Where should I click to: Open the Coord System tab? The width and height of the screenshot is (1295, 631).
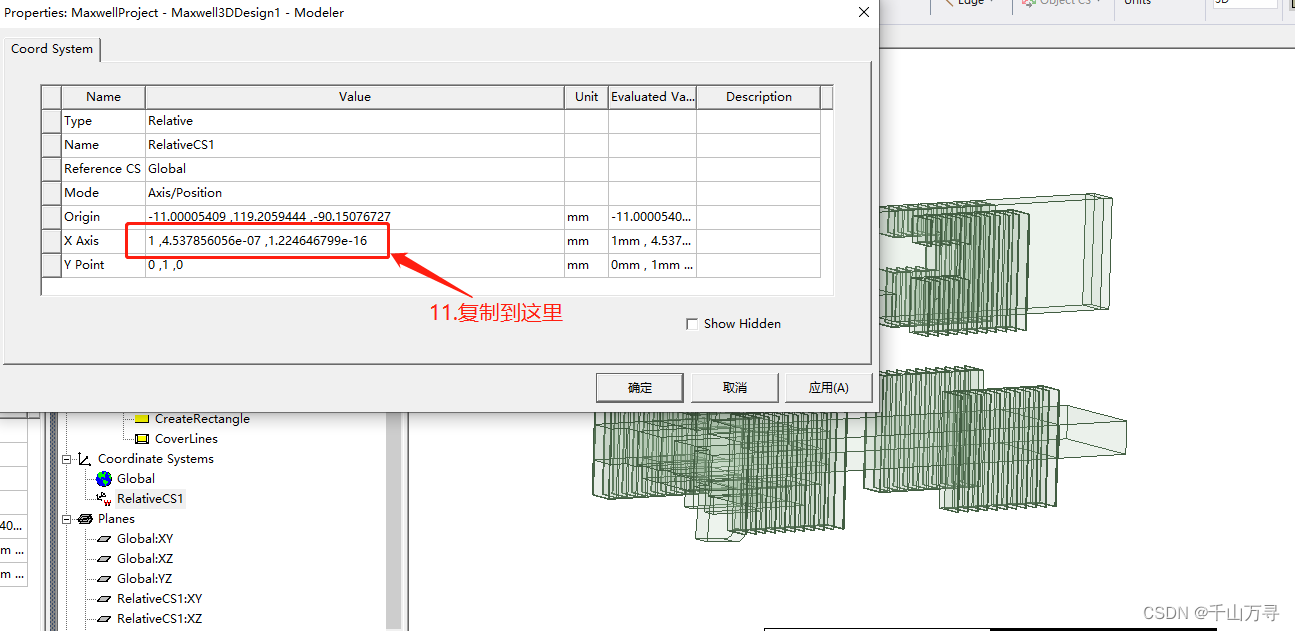[52, 49]
